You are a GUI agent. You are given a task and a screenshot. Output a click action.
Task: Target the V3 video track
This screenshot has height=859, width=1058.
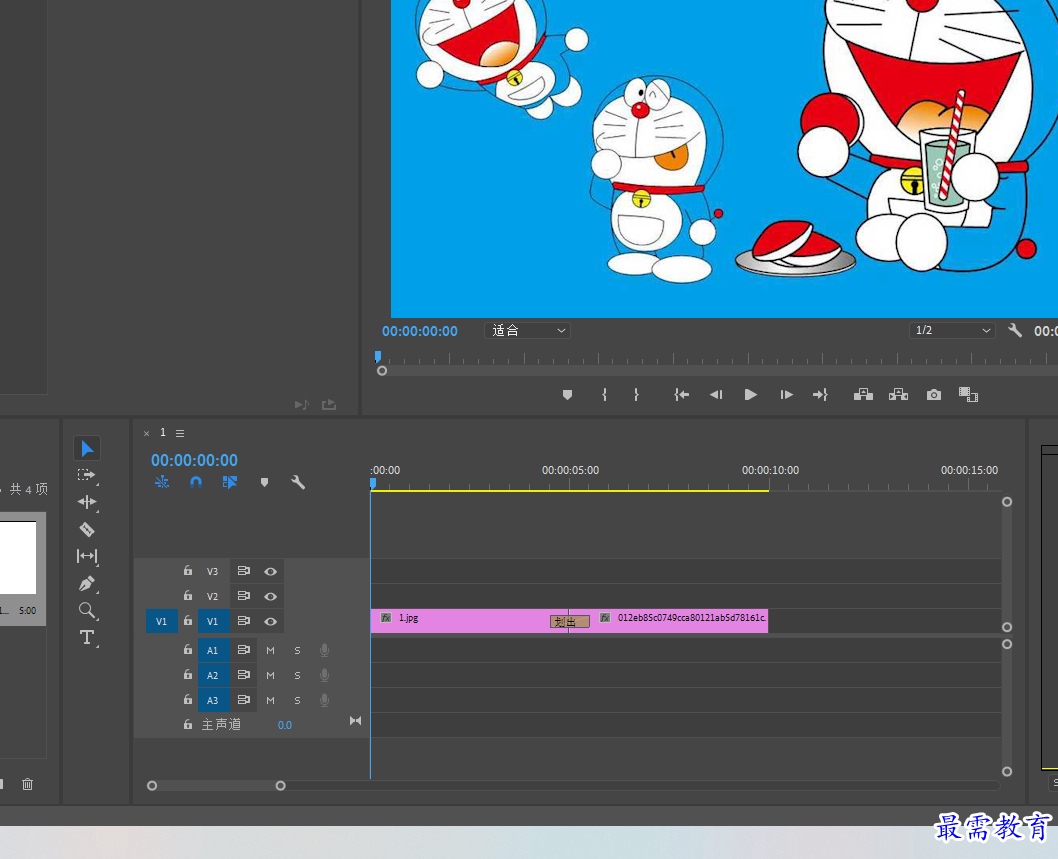pyautogui.click(x=213, y=572)
